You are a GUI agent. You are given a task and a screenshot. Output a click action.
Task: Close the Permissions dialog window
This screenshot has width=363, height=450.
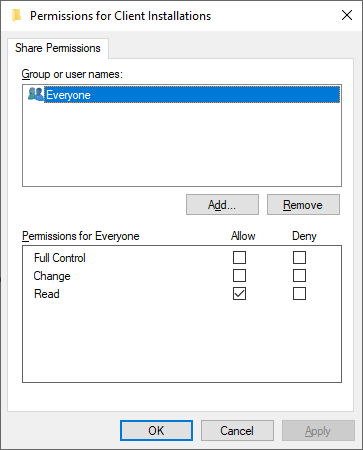(347, 15)
